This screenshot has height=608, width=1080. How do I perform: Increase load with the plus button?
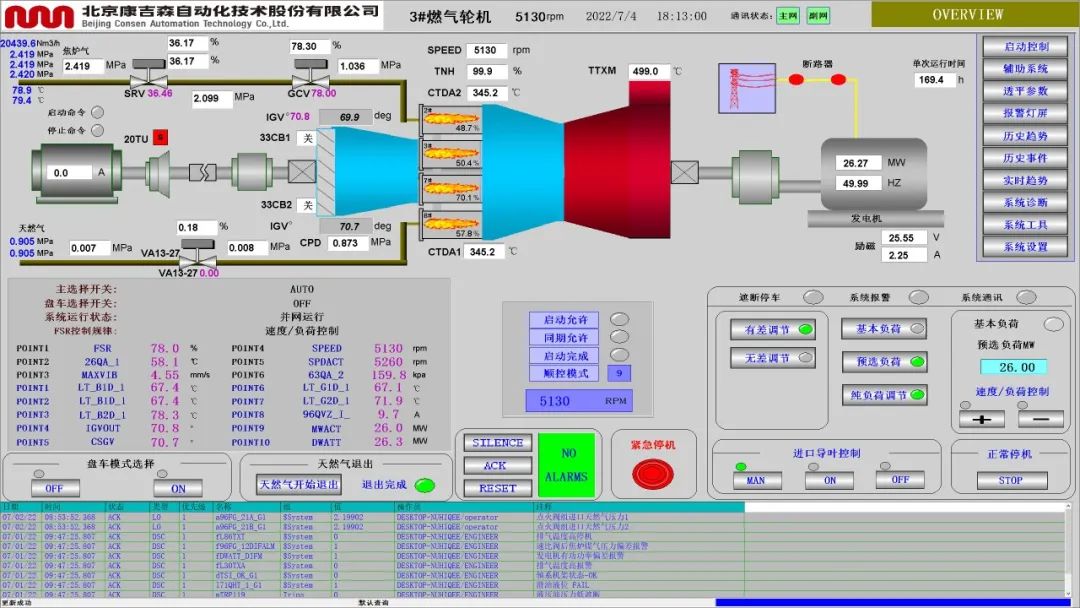click(981, 419)
